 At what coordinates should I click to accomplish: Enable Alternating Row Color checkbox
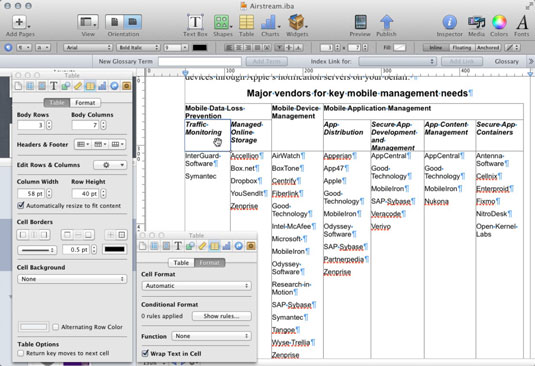56,327
